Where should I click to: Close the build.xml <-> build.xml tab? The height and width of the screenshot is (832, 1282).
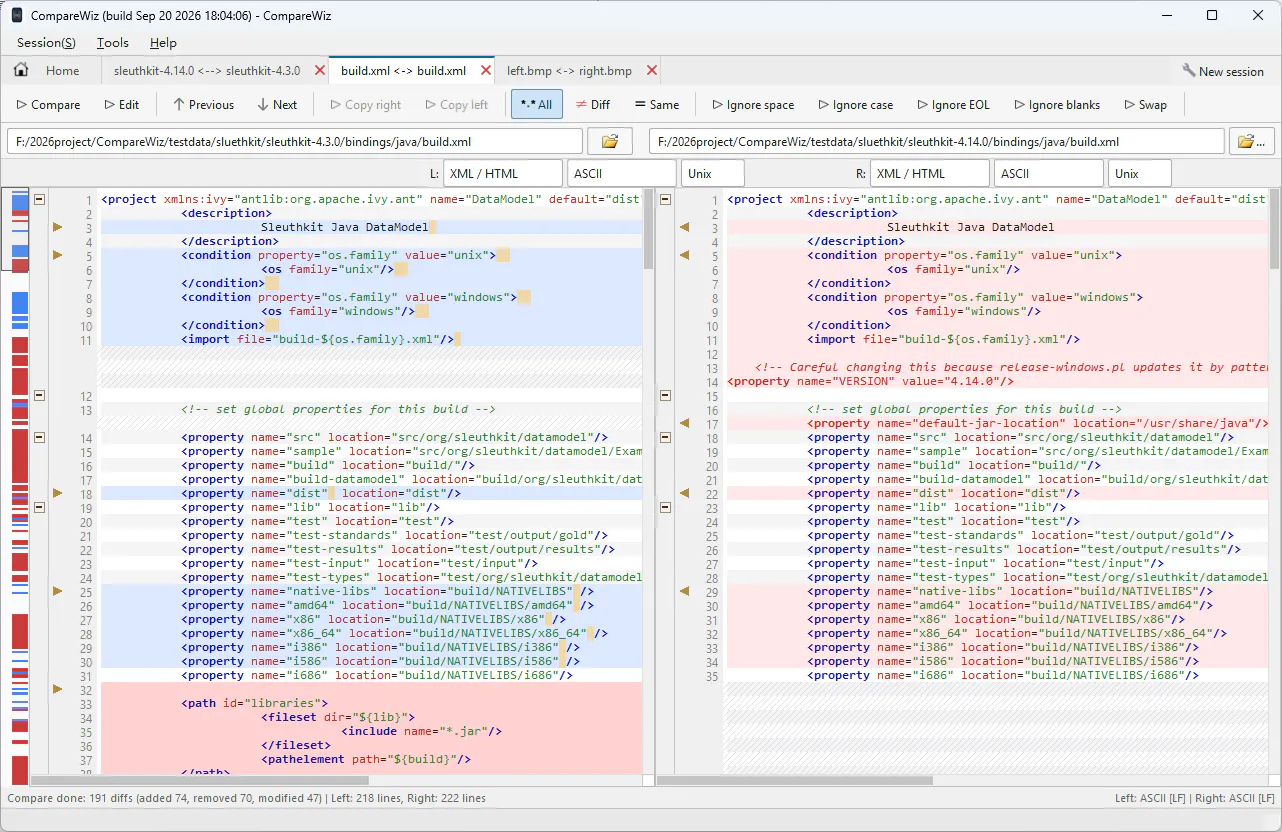click(486, 71)
